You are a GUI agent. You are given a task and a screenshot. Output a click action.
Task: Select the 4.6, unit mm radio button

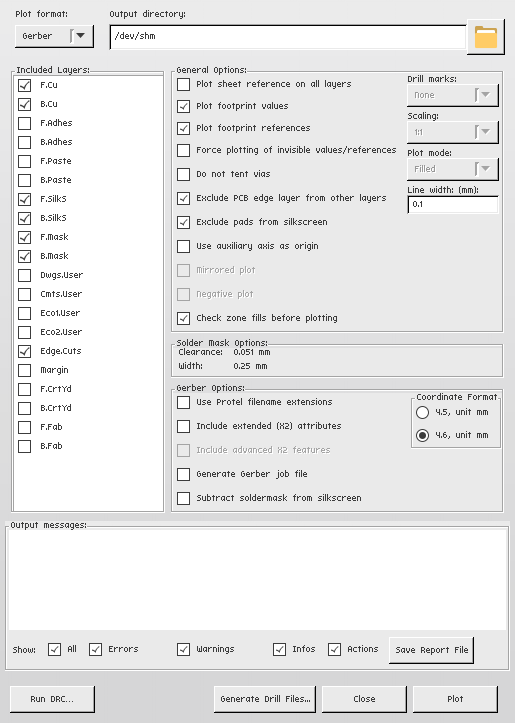click(x=422, y=435)
